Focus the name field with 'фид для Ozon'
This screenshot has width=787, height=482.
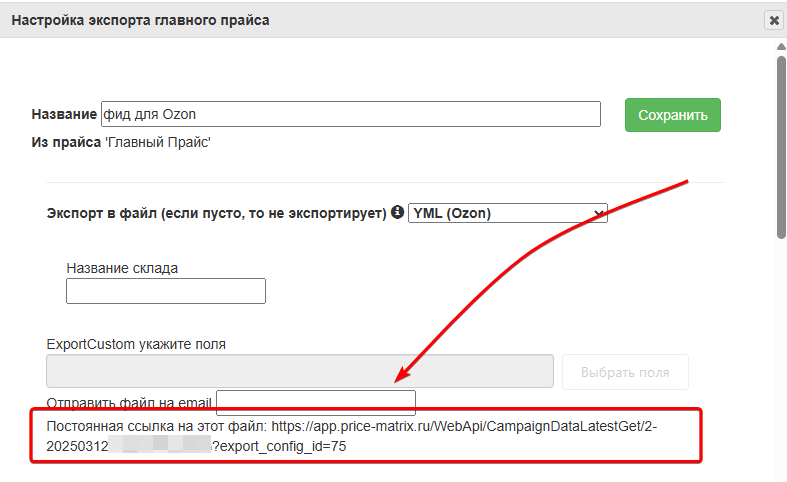click(x=350, y=114)
